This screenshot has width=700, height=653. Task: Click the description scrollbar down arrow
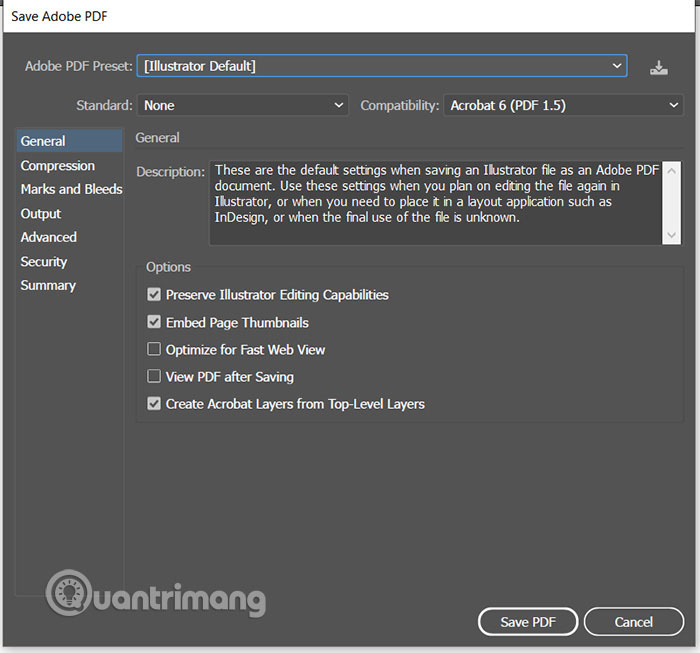click(x=671, y=235)
